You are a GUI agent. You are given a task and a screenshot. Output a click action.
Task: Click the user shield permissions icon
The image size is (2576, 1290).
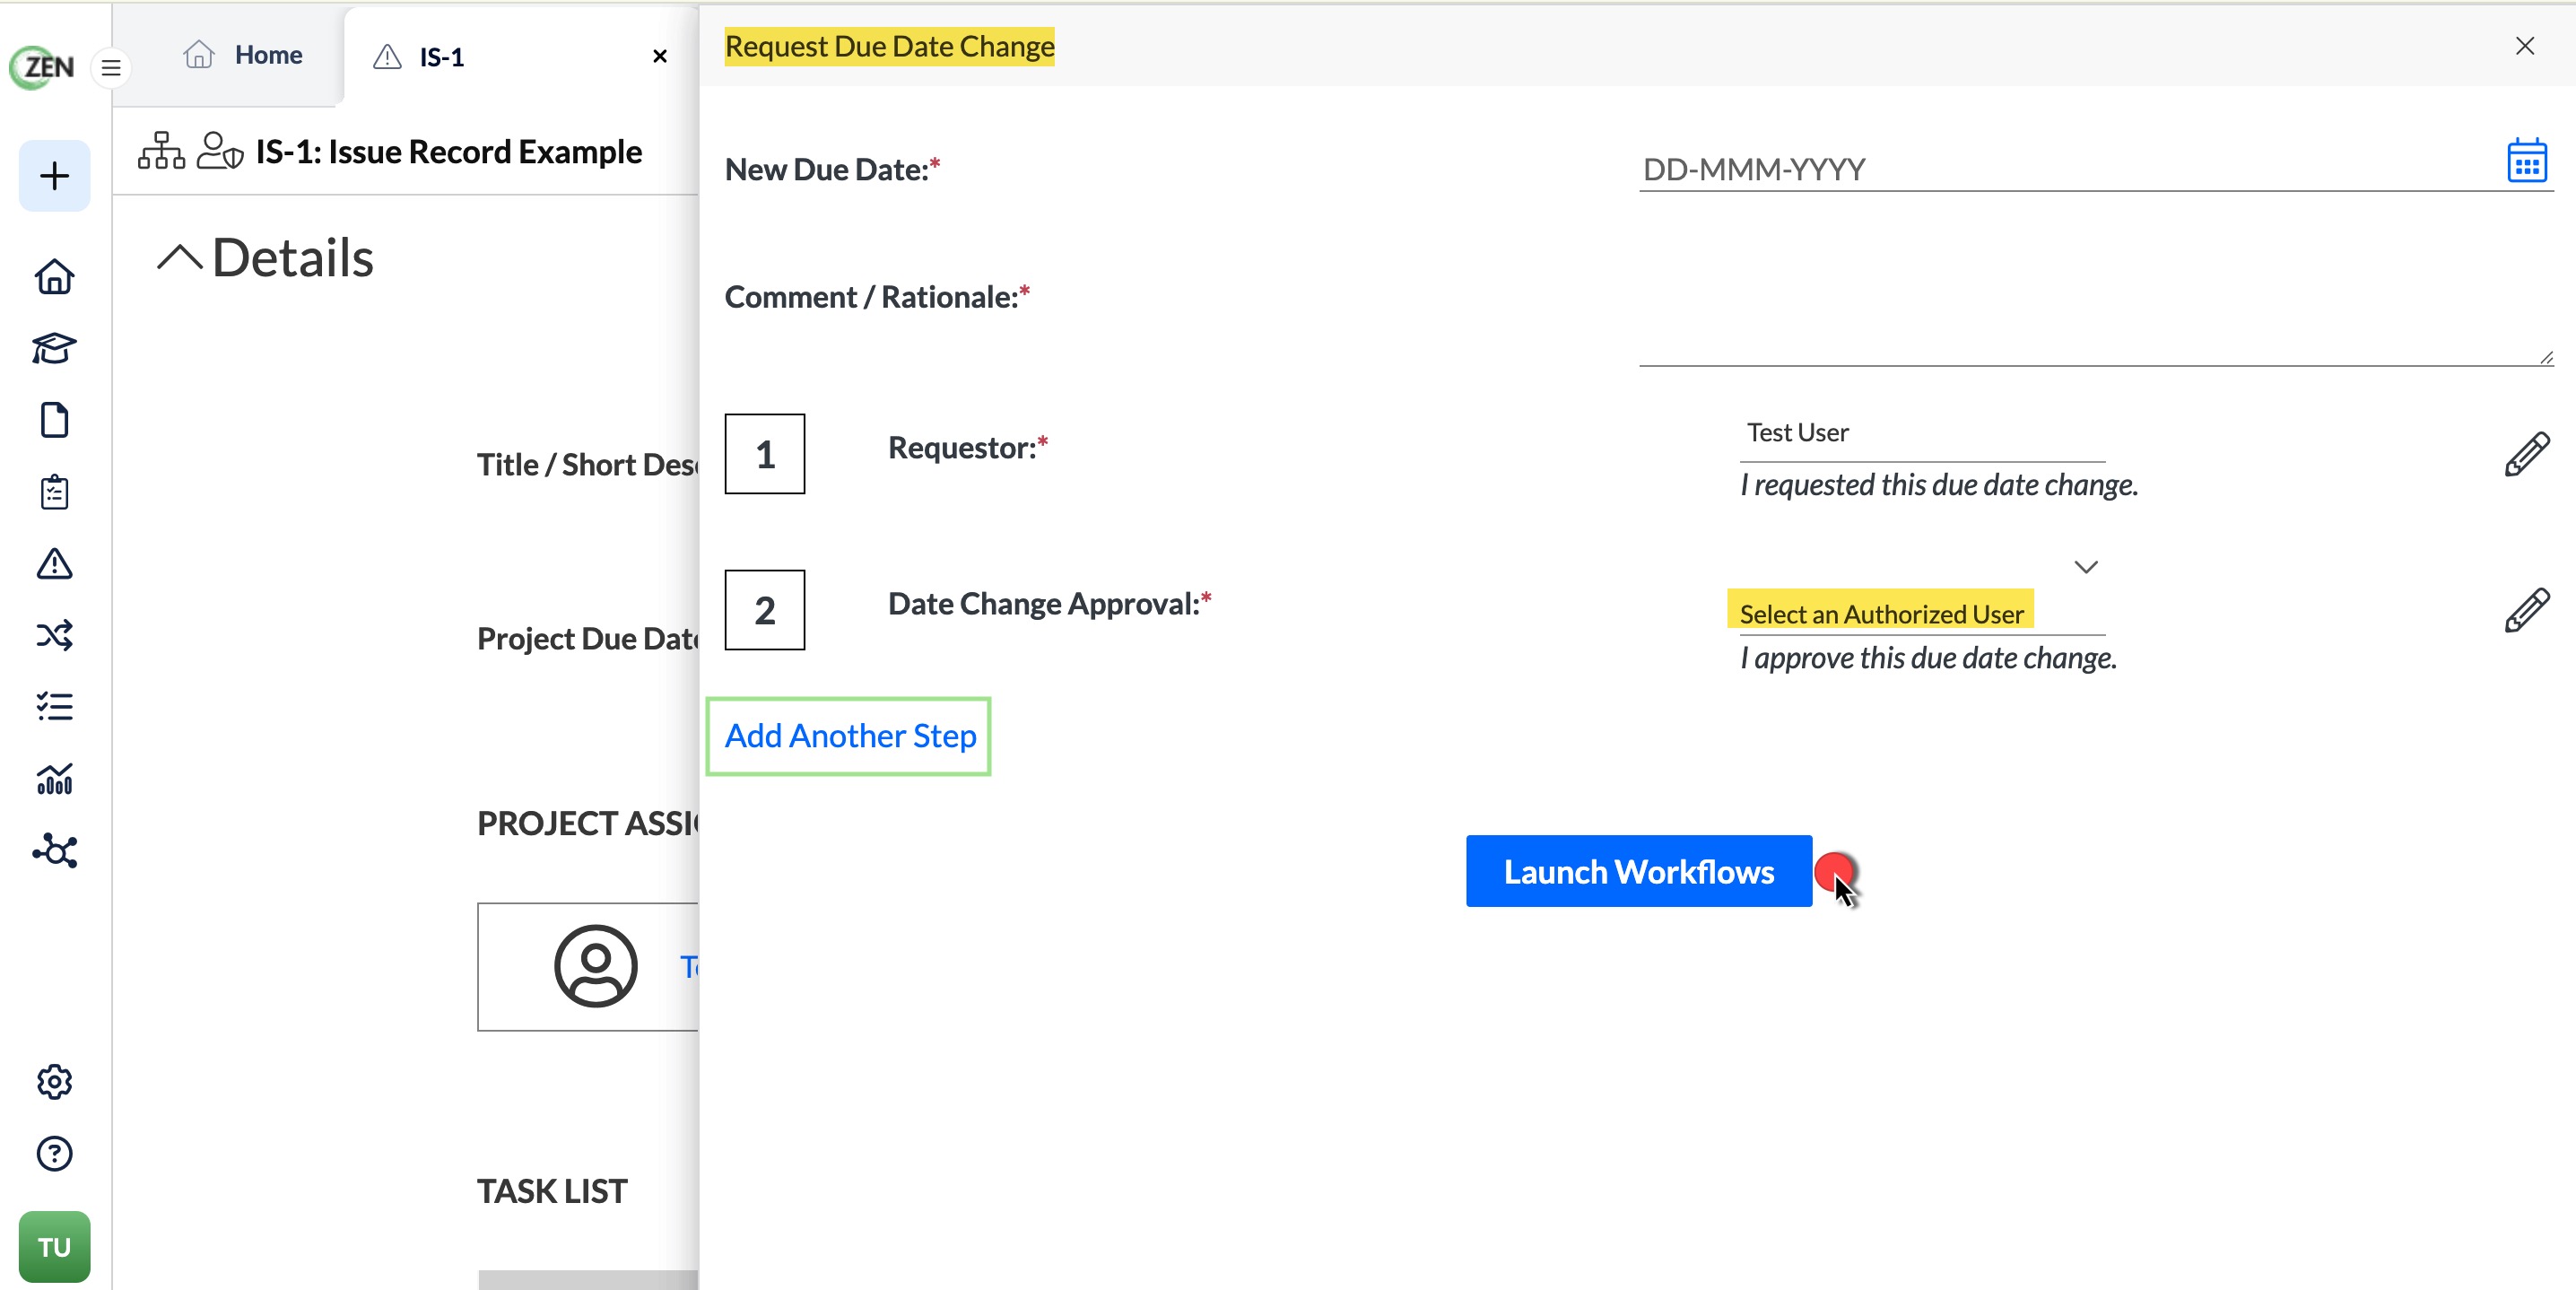point(220,151)
